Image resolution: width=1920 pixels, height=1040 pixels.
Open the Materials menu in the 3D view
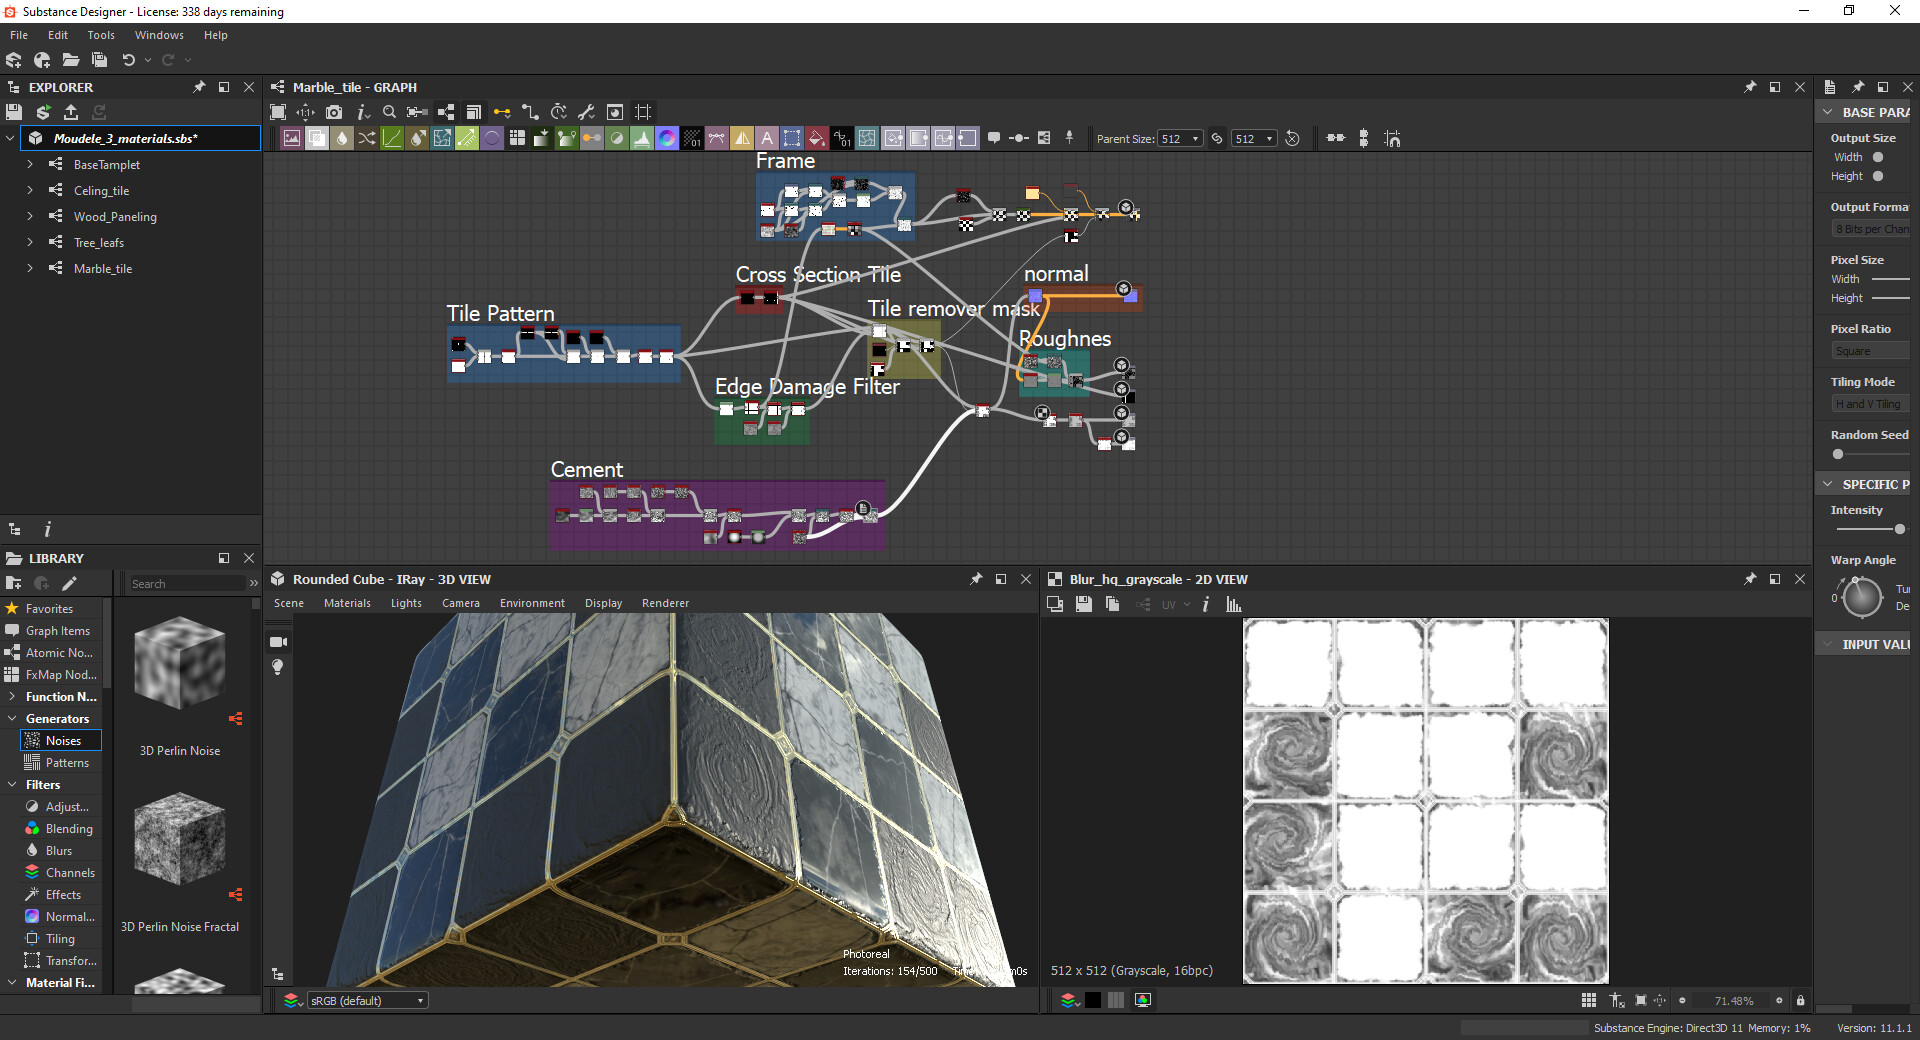[347, 603]
